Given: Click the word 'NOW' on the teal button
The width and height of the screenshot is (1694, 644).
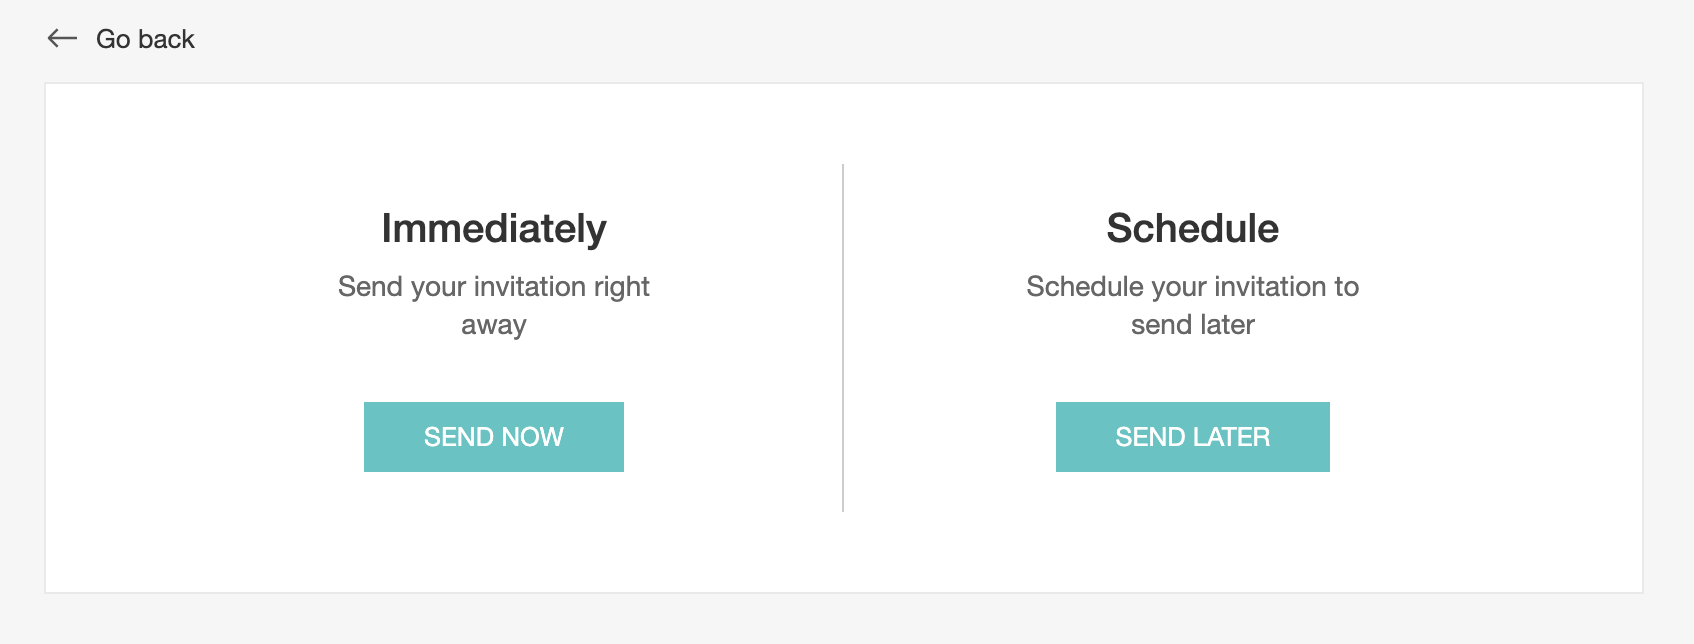Looking at the screenshot, I should [533, 437].
